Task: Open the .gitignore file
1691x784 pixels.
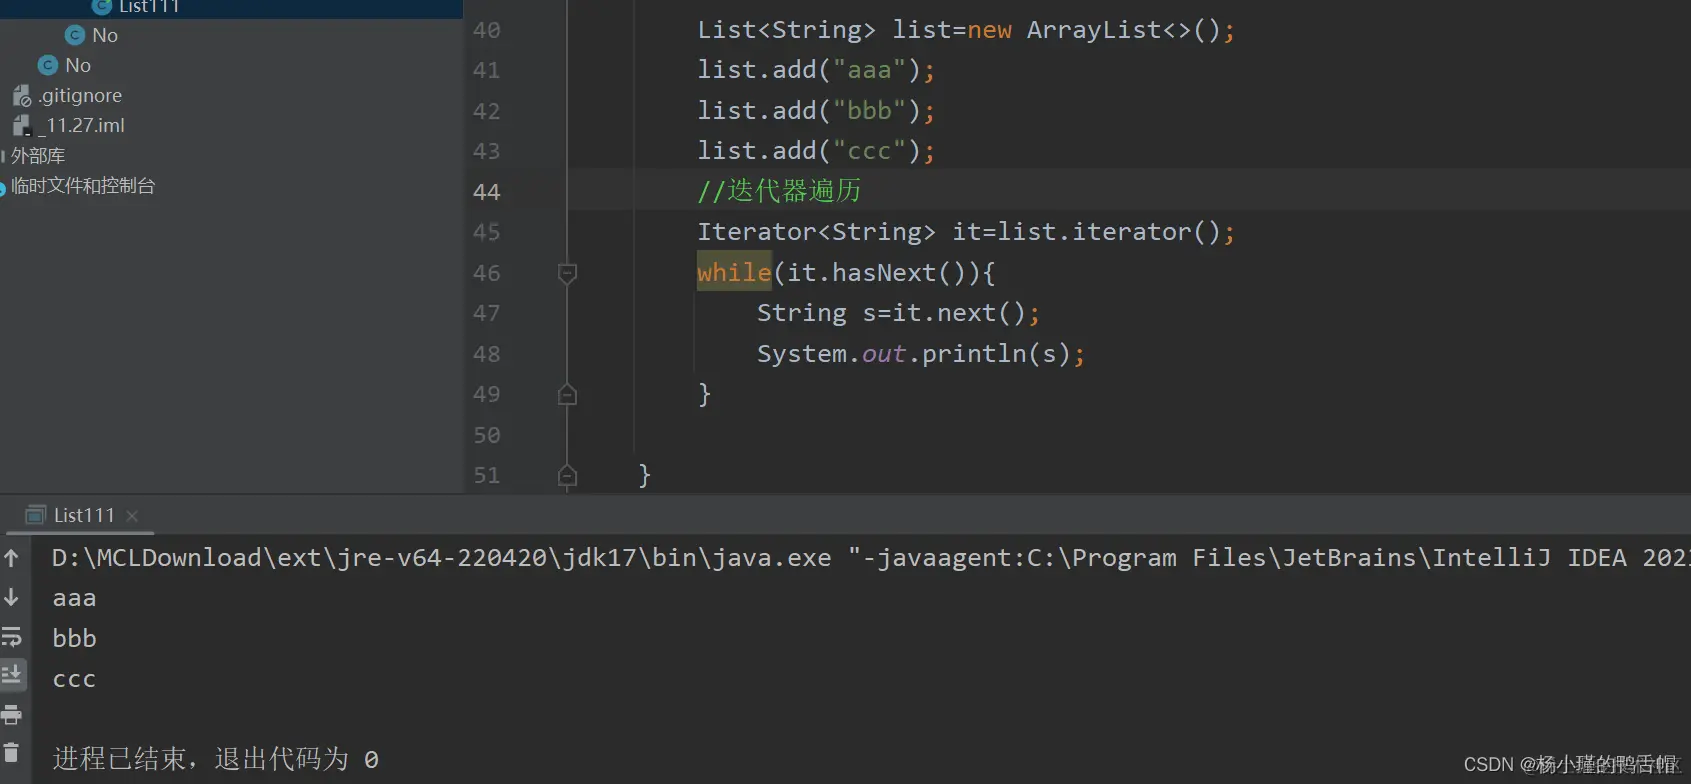Action: coord(80,95)
